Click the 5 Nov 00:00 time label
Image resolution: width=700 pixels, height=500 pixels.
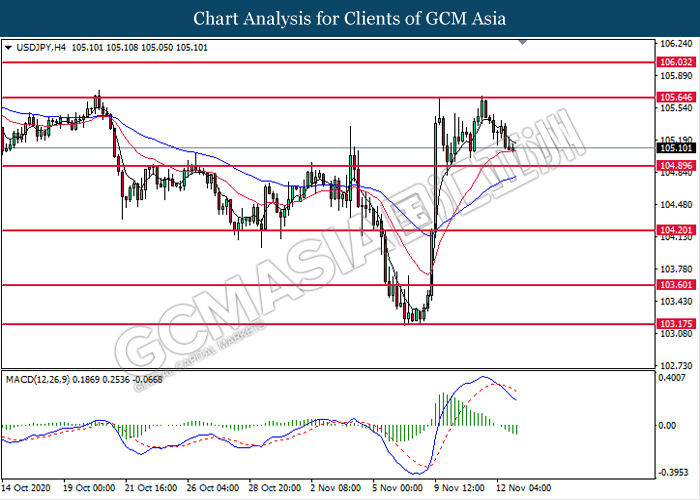pyautogui.click(x=398, y=488)
